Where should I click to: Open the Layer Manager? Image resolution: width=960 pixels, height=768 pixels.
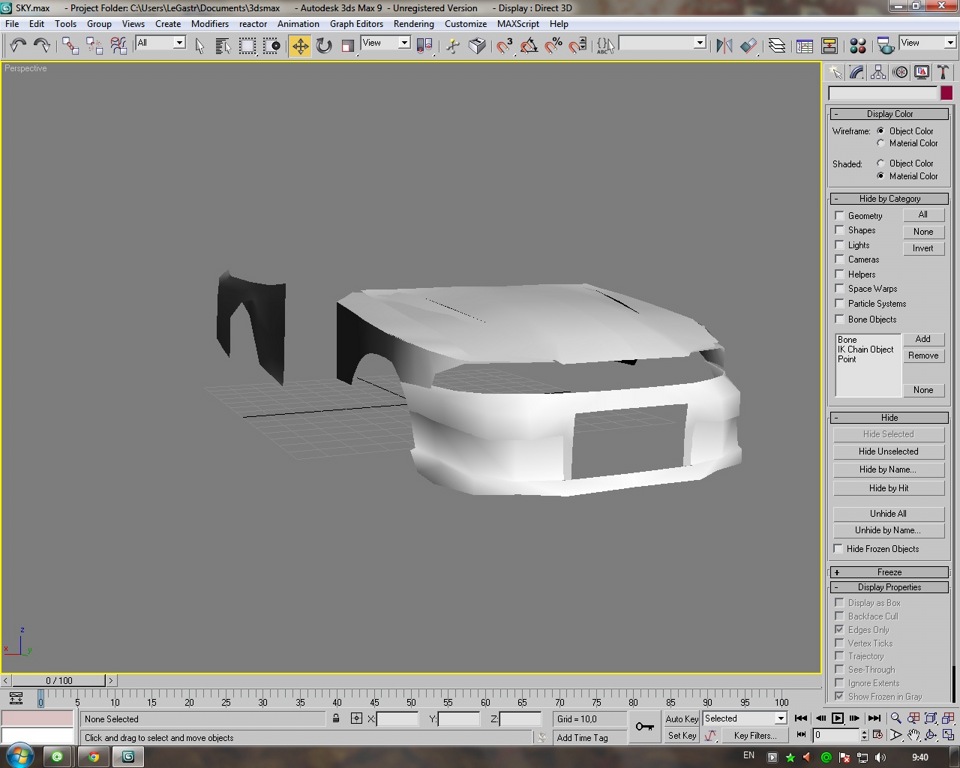point(776,45)
